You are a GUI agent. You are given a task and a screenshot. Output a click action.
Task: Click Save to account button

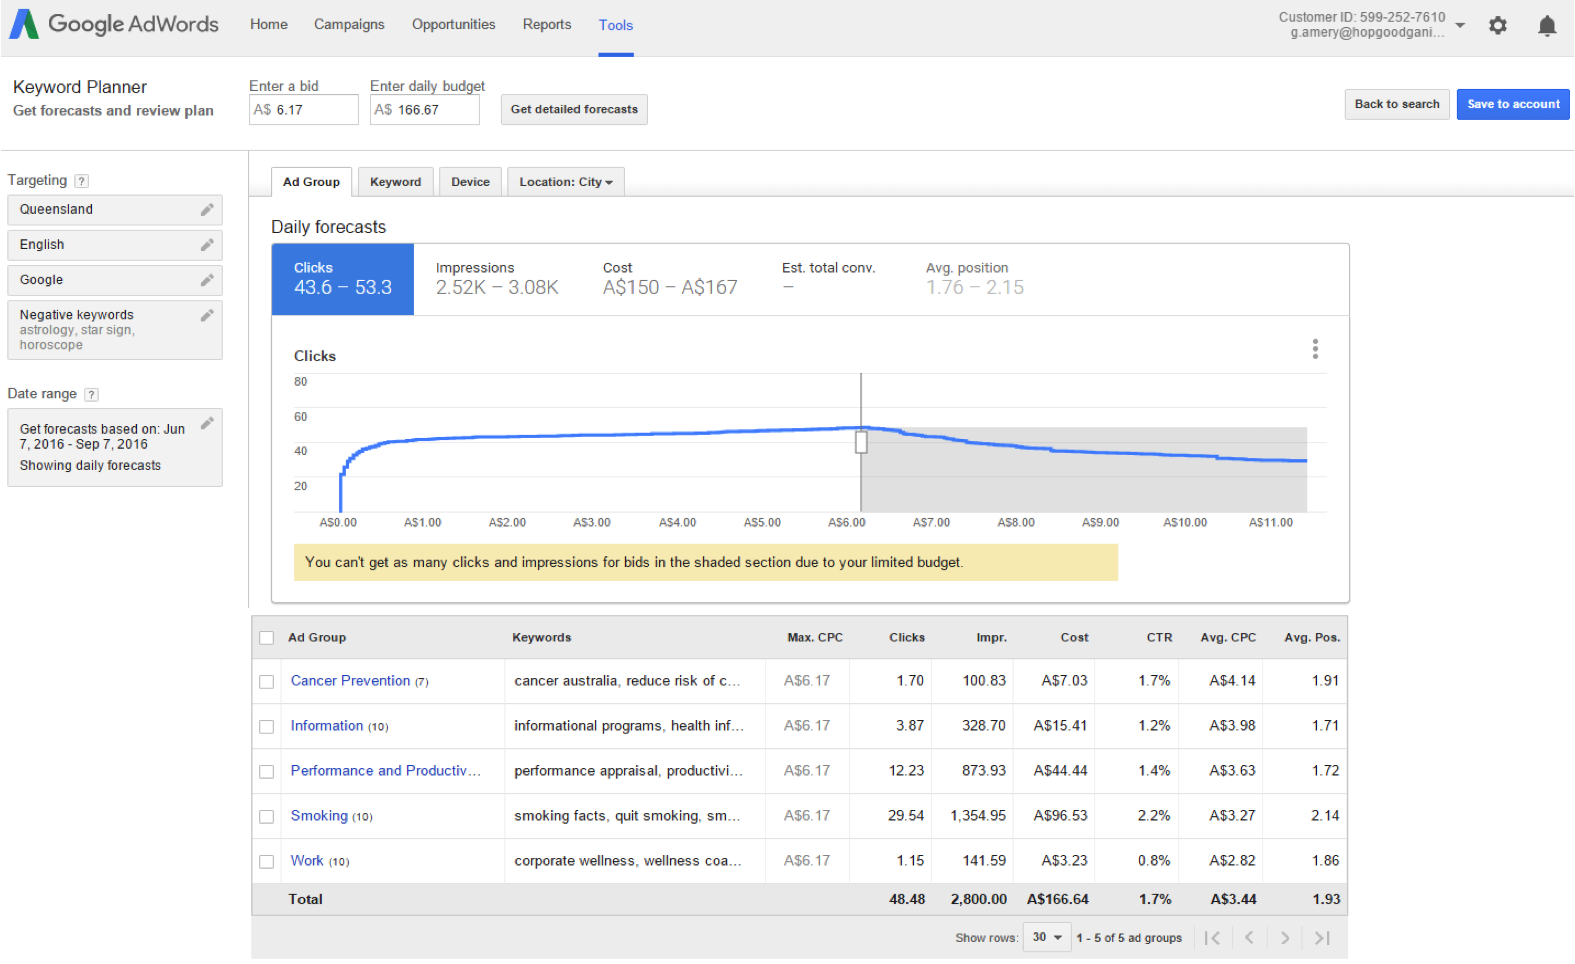tap(1512, 104)
